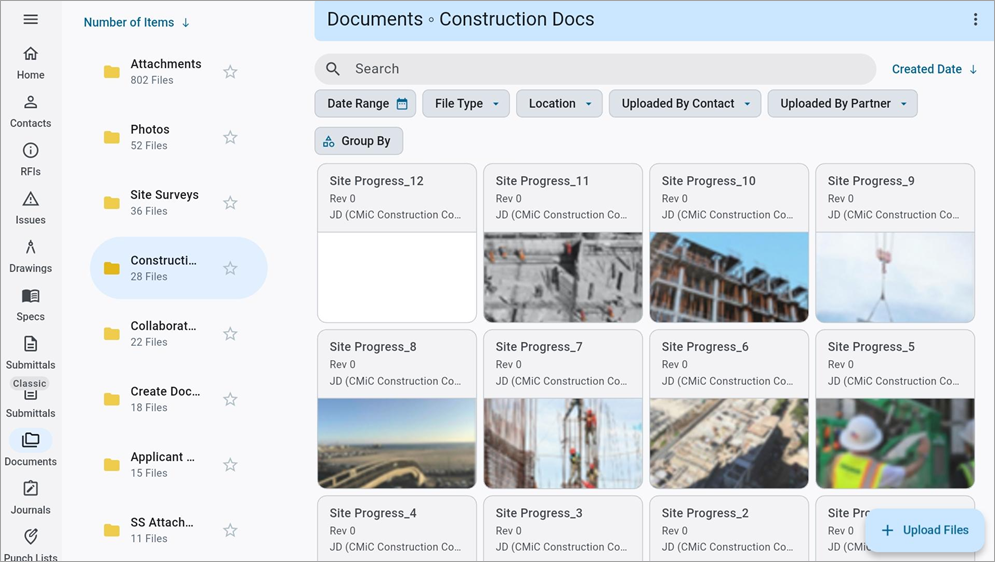The image size is (995, 562).
Task: Open the Location filter dropdown
Action: [559, 103]
